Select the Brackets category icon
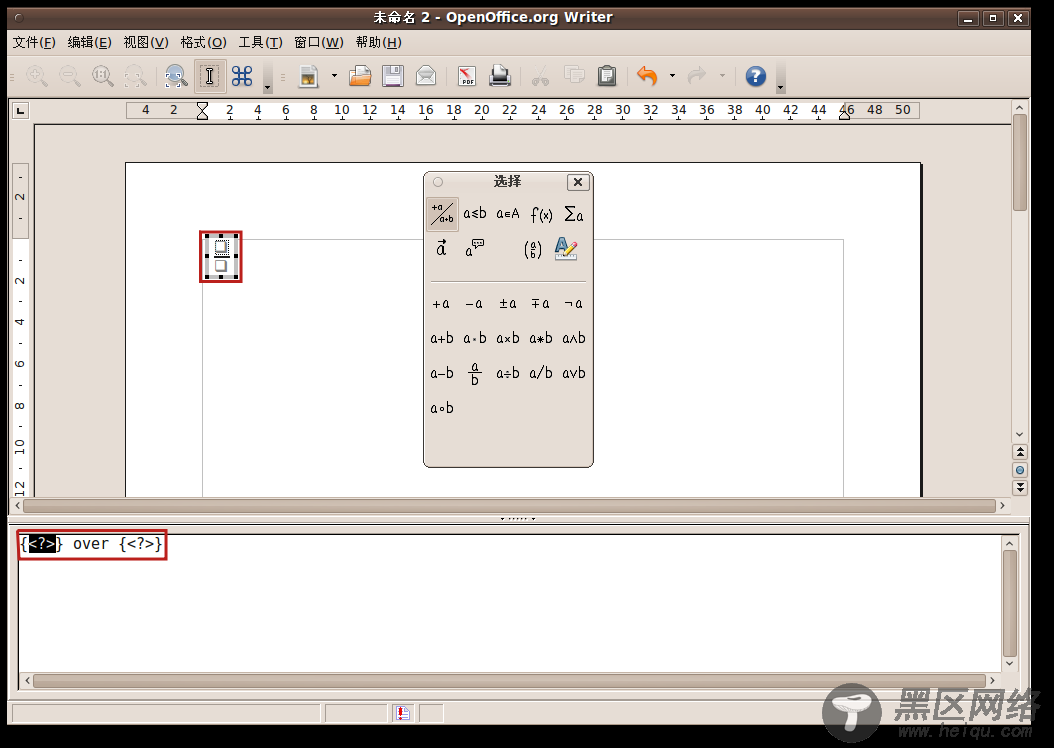The width and height of the screenshot is (1054, 748). pos(532,250)
